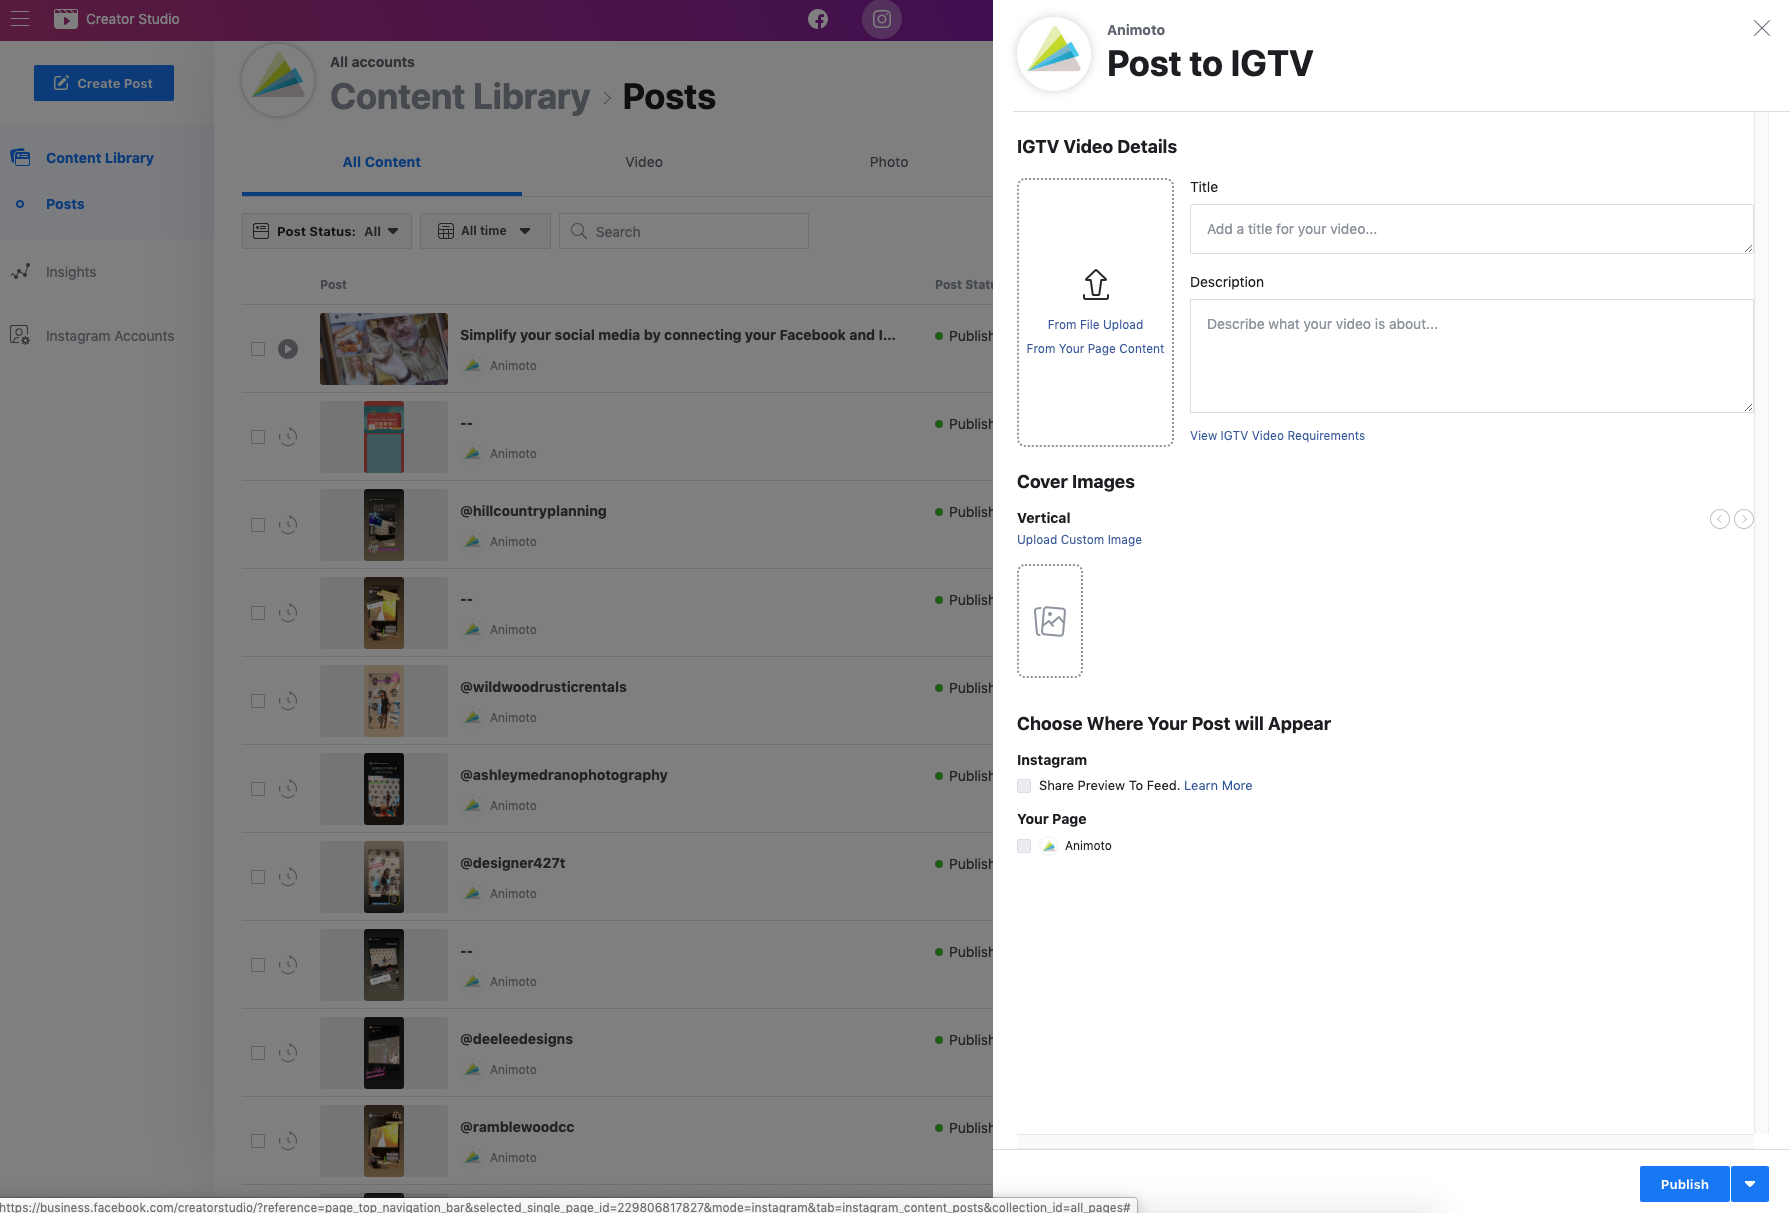Click story icon on @designer427t row
The width and height of the screenshot is (1790, 1213).
tap(288, 877)
